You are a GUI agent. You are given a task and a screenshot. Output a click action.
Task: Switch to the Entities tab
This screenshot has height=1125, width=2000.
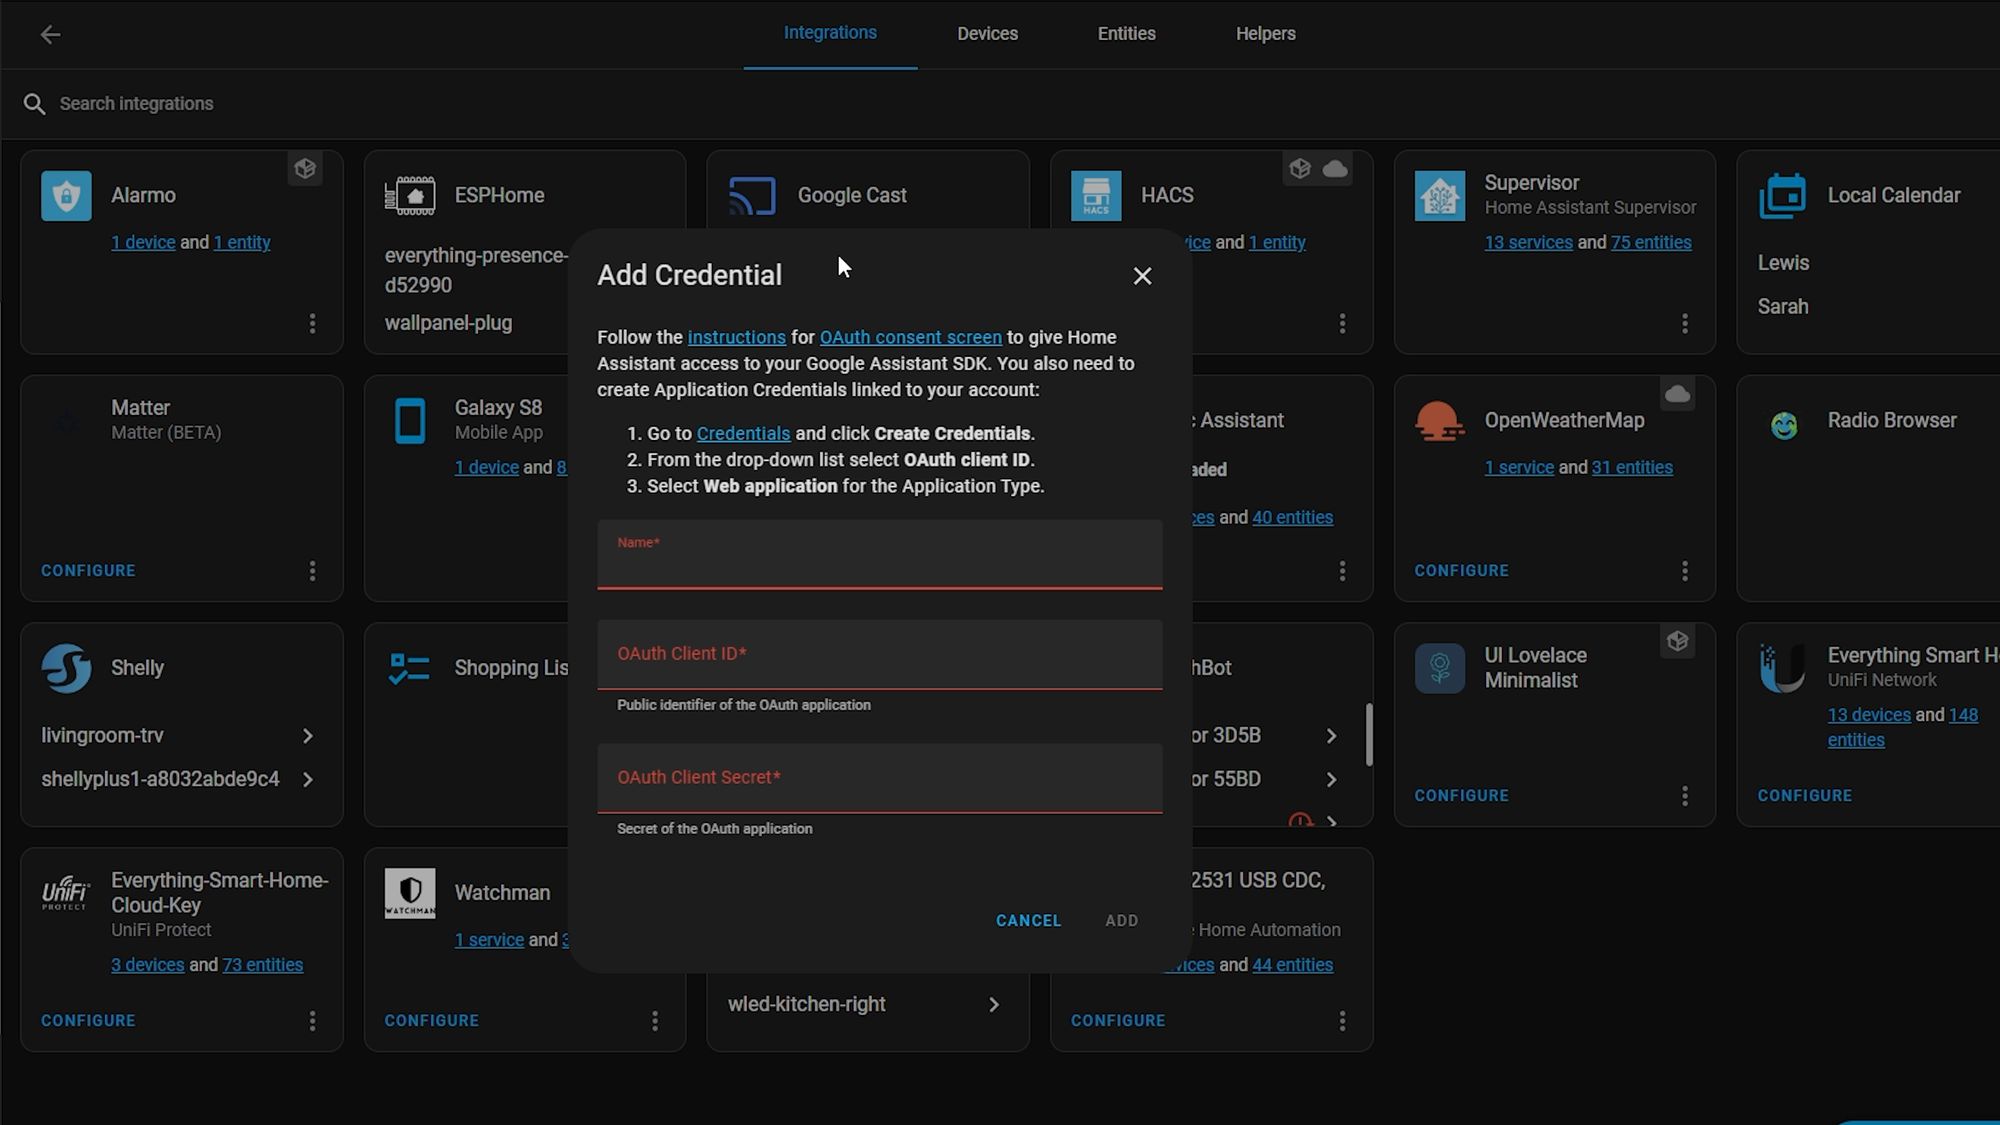1125,33
